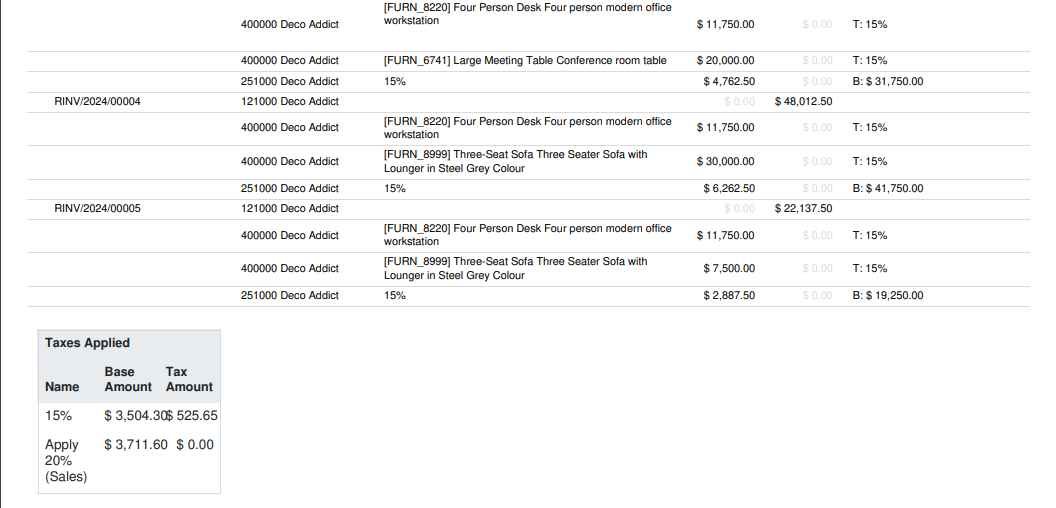Click the Base Amount column header

click(x=128, y=379)
